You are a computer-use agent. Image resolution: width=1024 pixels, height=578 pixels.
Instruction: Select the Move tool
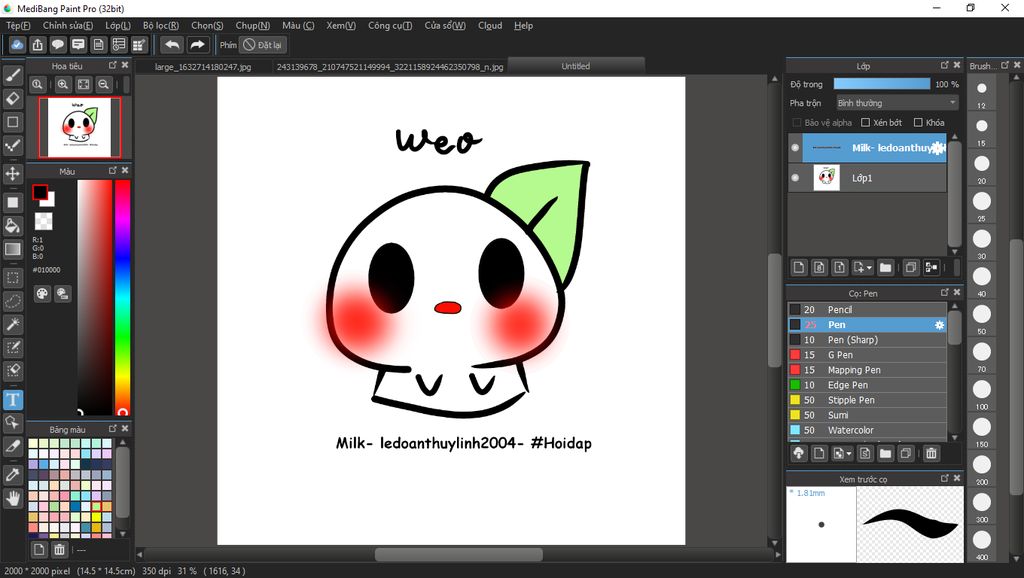(x=13, y=174)
